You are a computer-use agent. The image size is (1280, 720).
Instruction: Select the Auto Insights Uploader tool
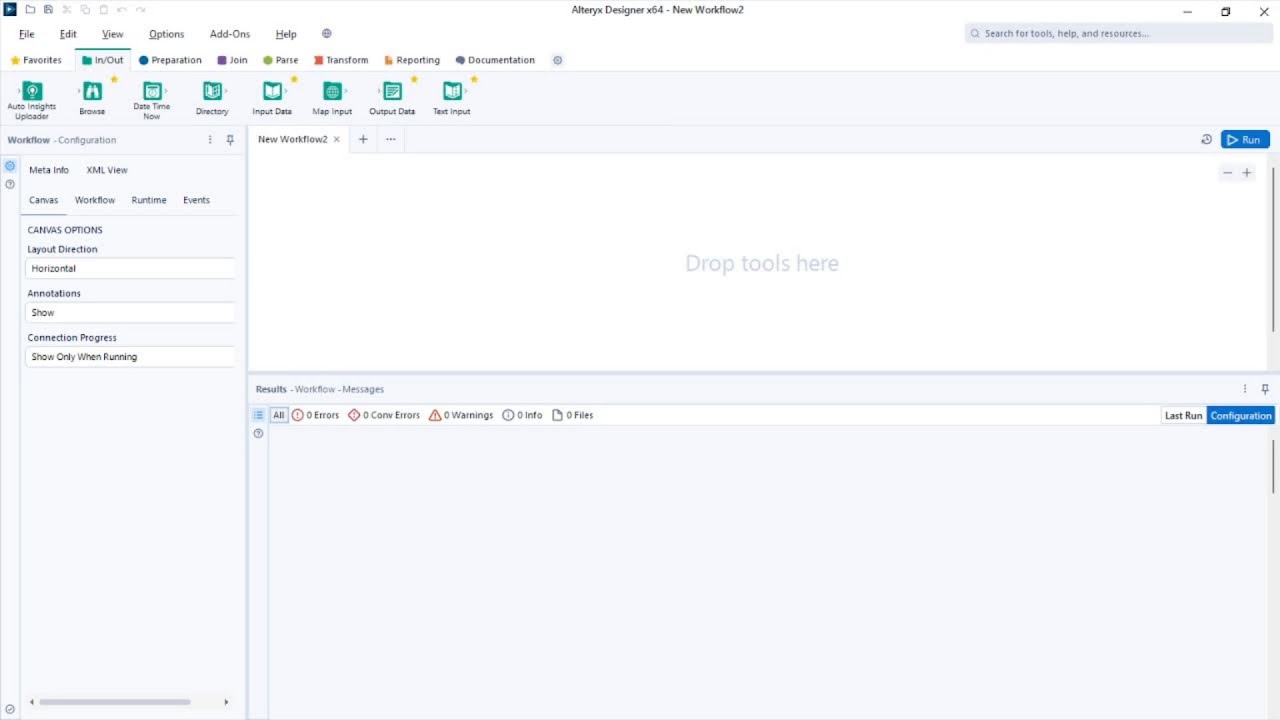32,99
